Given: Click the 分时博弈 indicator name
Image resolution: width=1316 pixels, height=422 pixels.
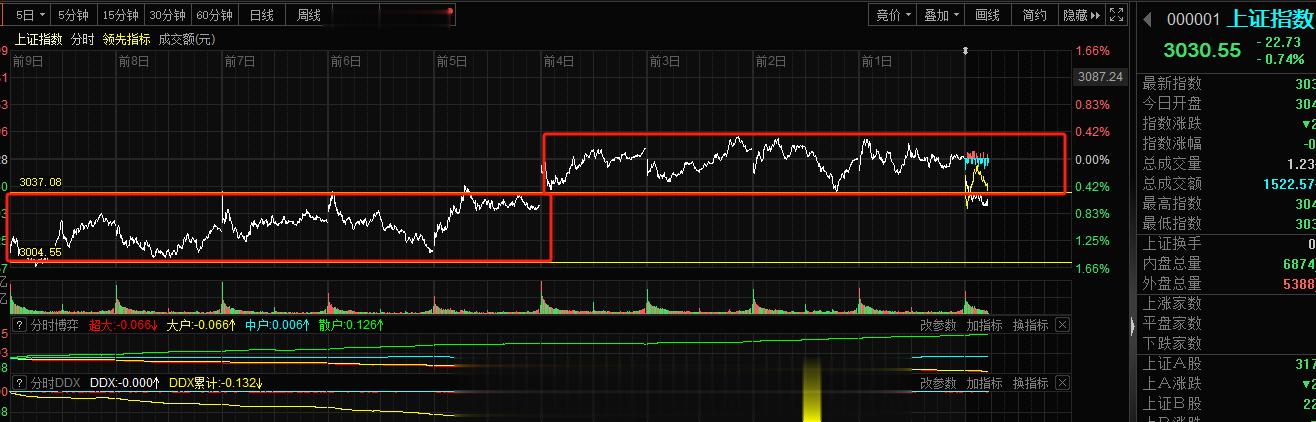Looking at the screenshot, I should point(55,325).
